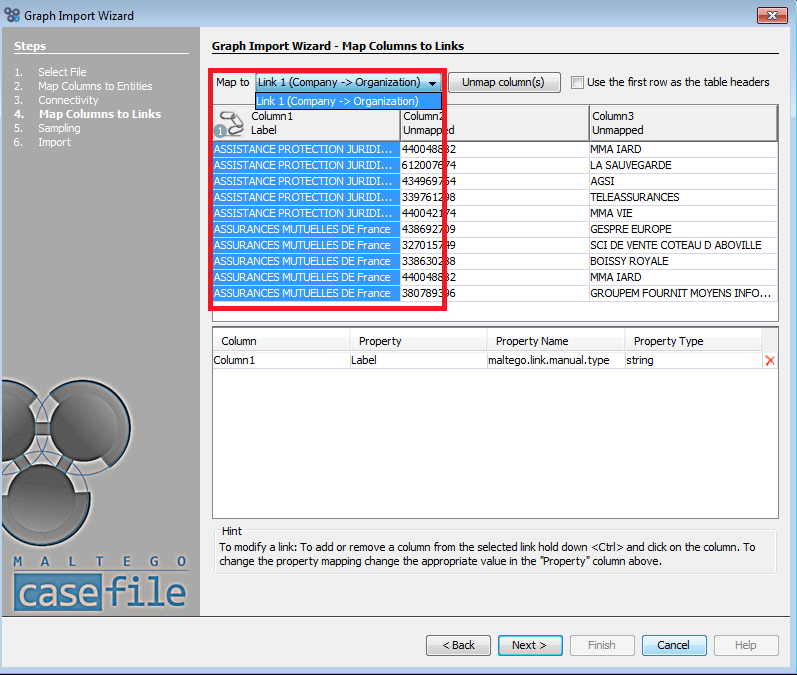This screenshot has width=797, height=675.
Task: Select the 'BOISSY ROYALE' cell
Action: click(x=683, y=261)
